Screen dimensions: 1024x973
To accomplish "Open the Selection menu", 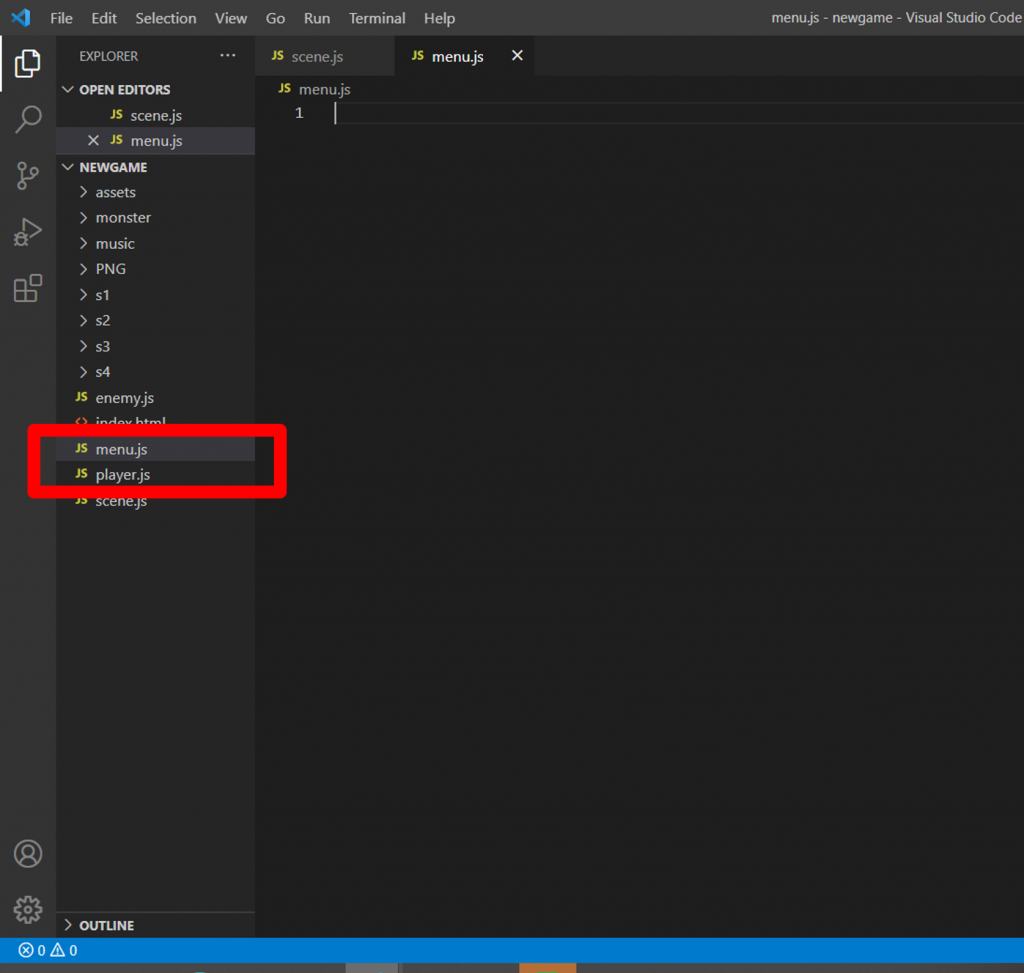I will pyautogui.click(x=166, y=18).
